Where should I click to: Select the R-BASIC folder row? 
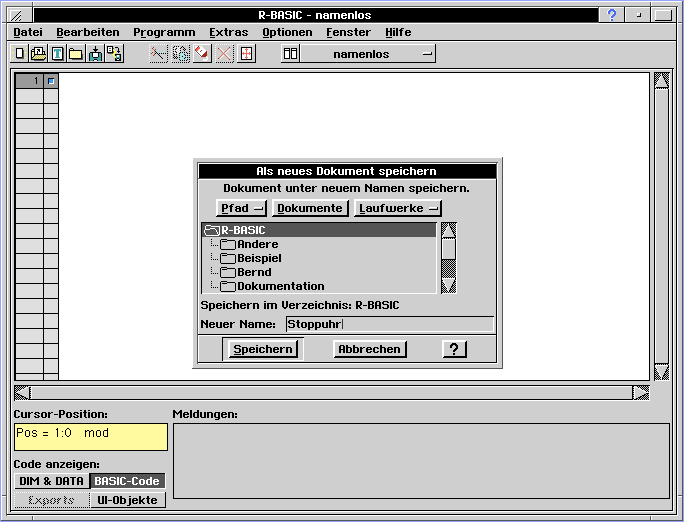pos(319,230)
